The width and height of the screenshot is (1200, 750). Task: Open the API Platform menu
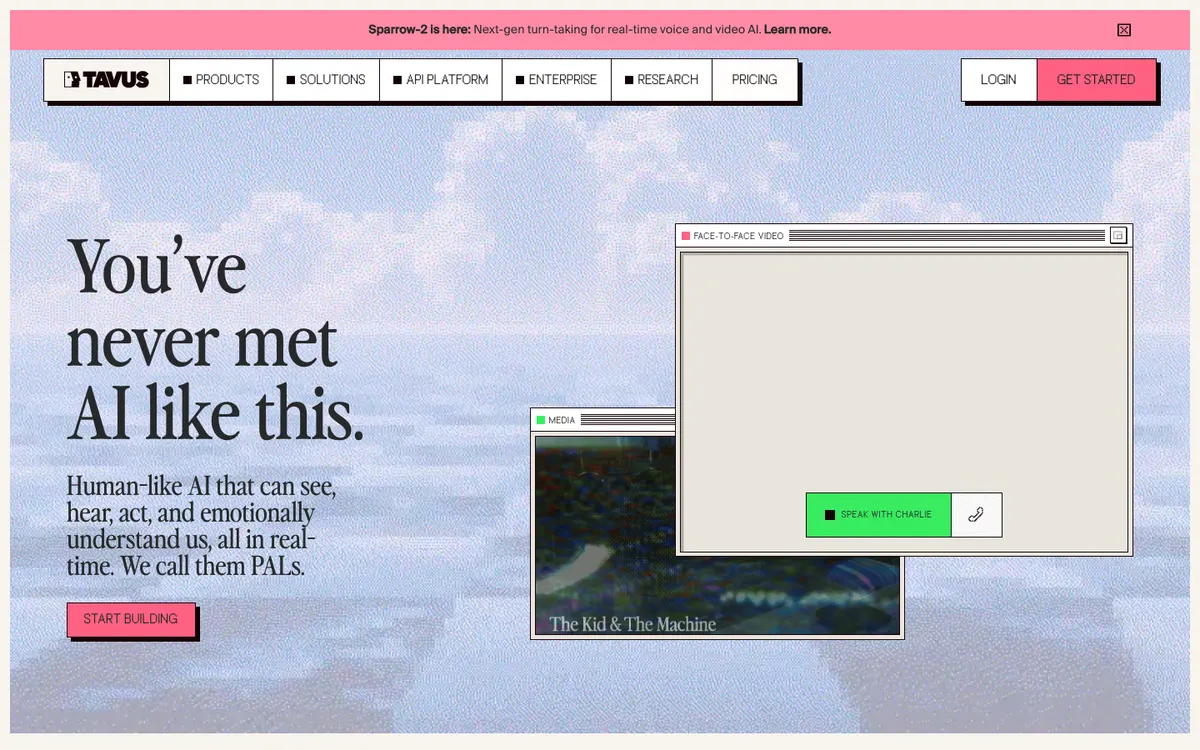click(x=441, y=80)
